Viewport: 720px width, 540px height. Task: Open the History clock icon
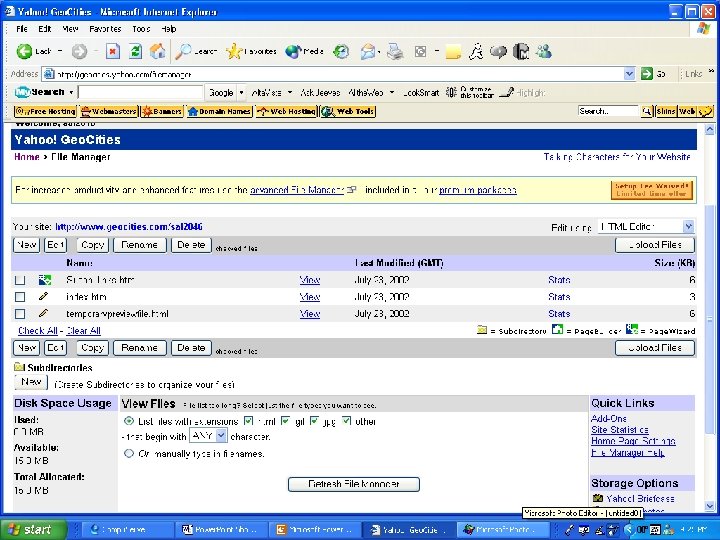pos(341,51)
